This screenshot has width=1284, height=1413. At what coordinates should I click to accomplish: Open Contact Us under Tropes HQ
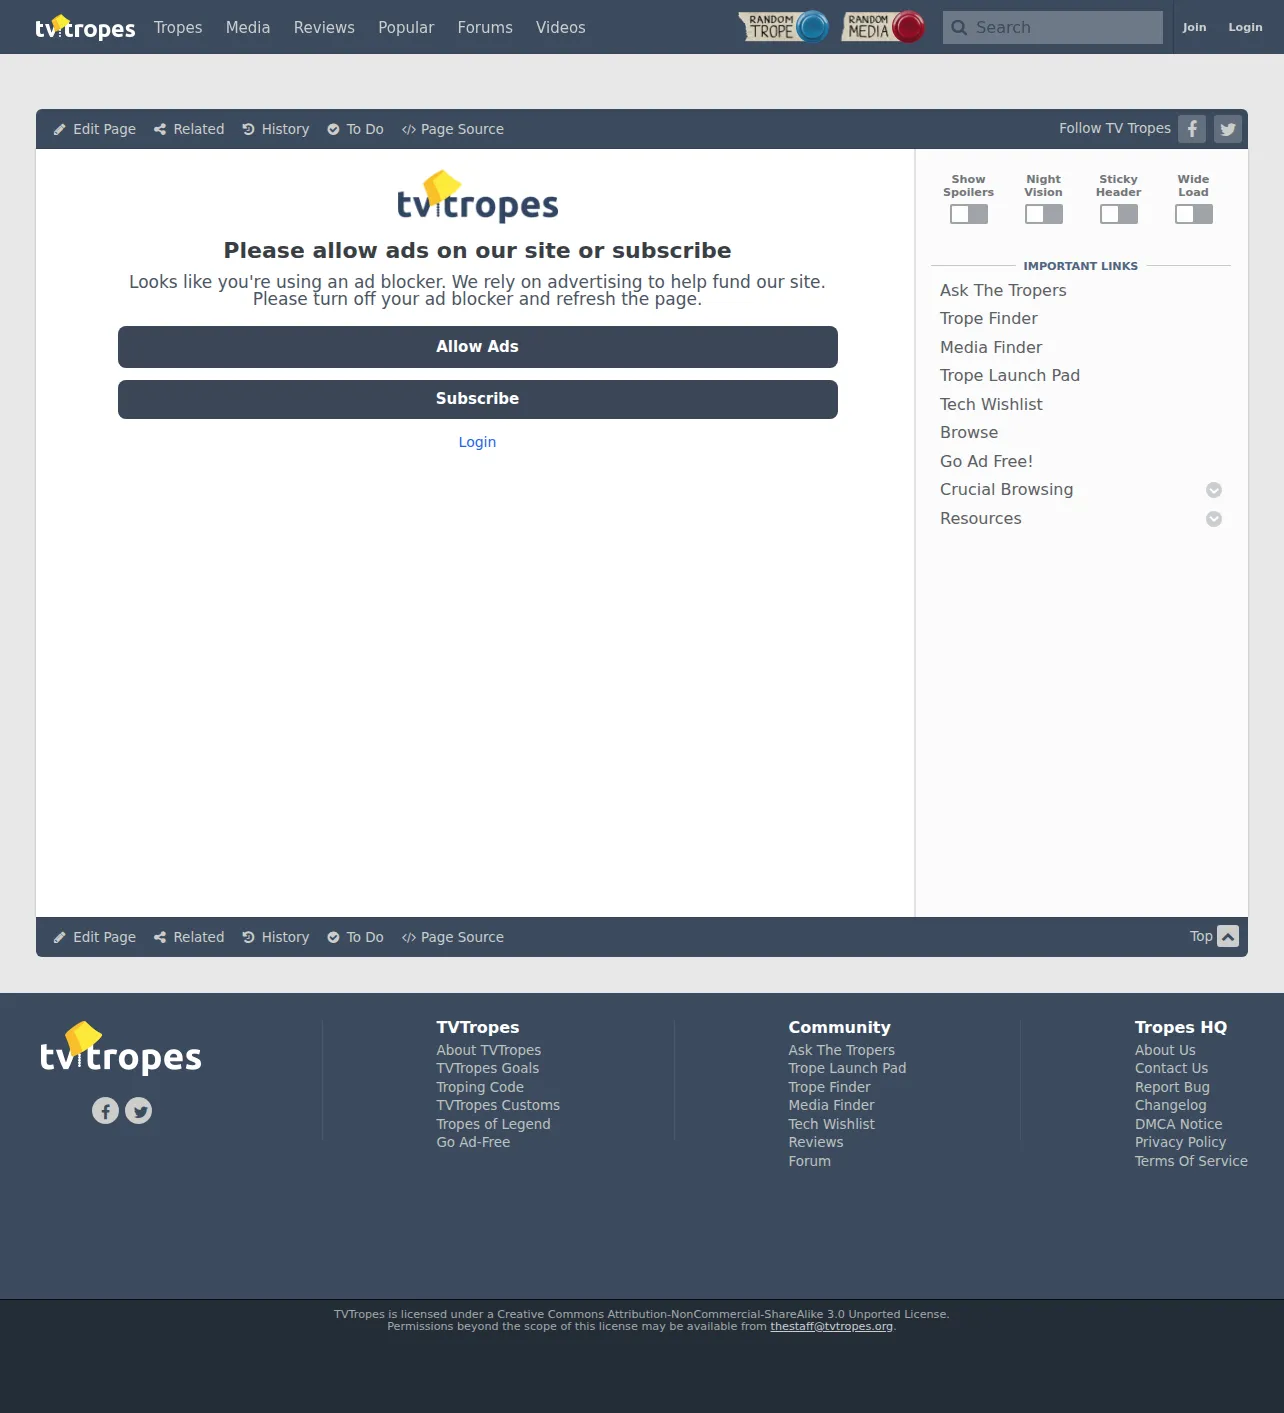coord(1171,1068)
